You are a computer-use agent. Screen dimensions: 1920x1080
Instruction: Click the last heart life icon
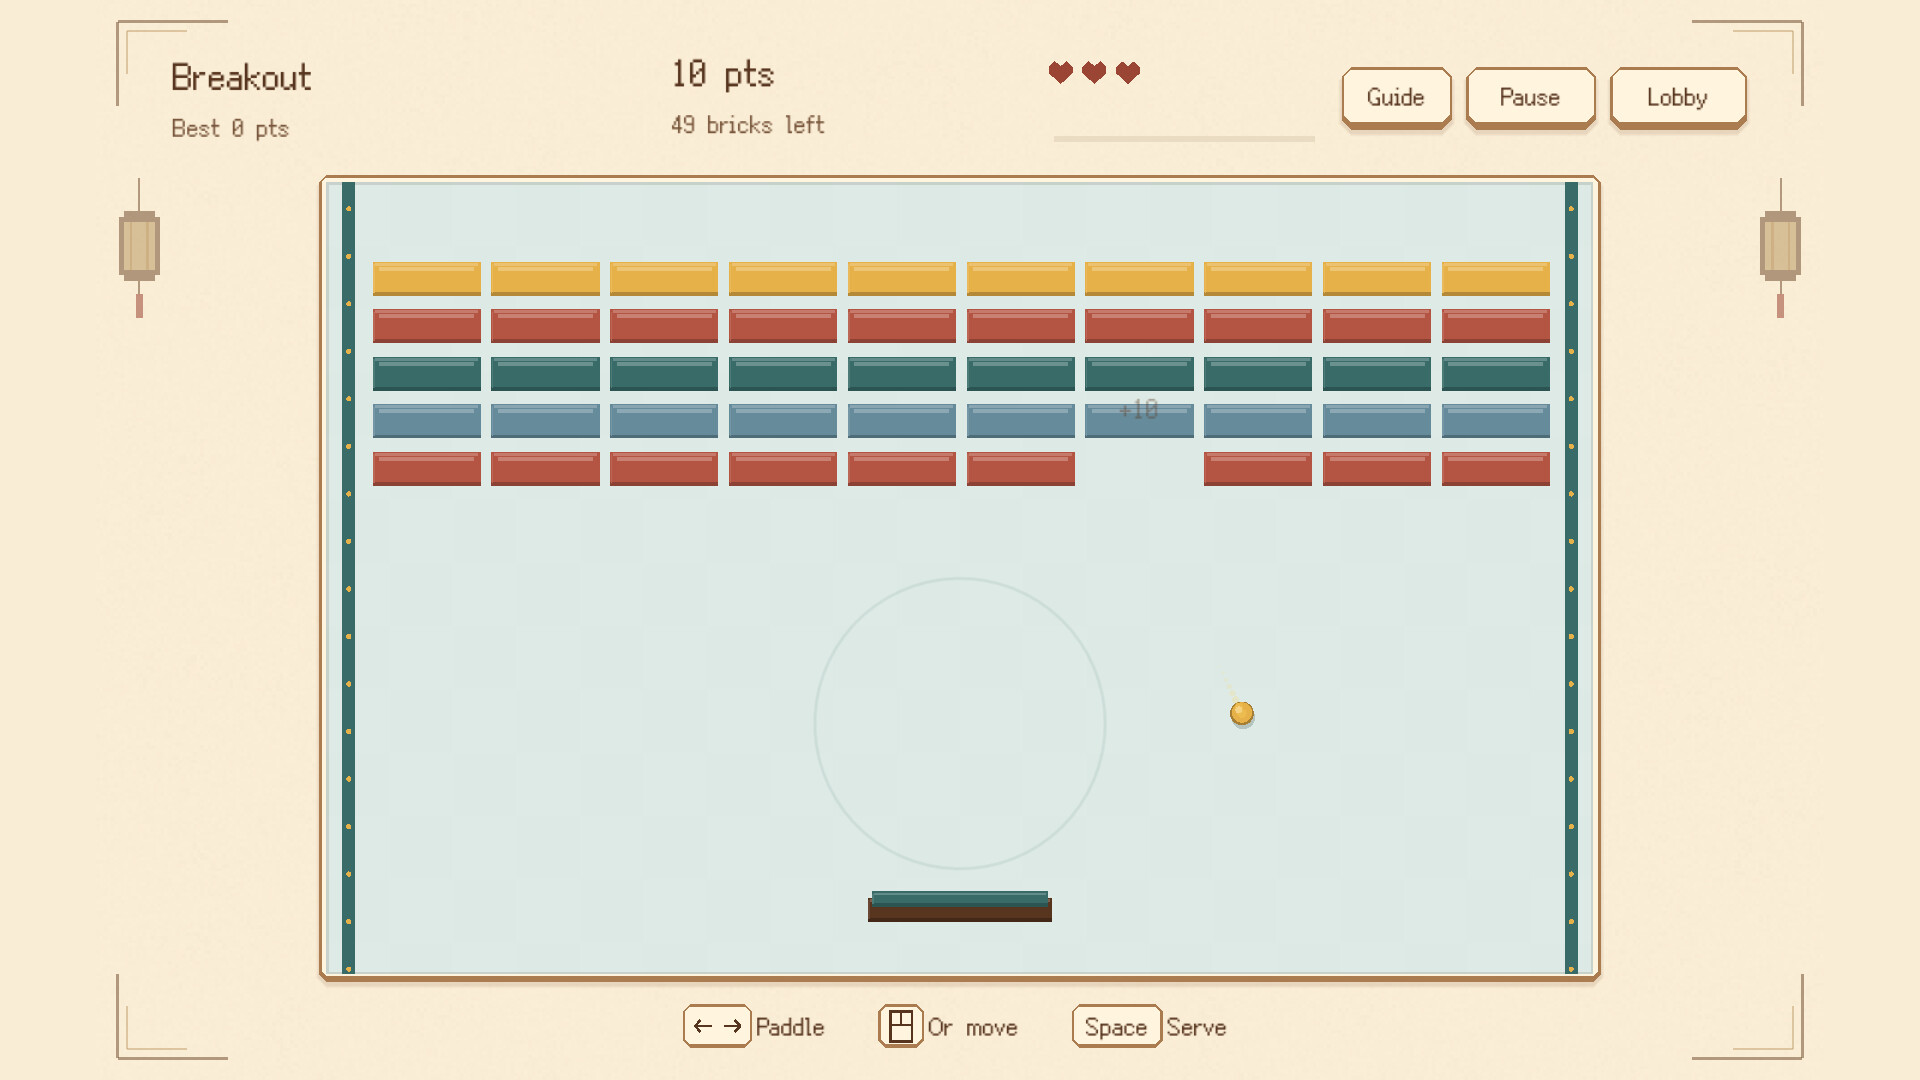(1128, 72)
